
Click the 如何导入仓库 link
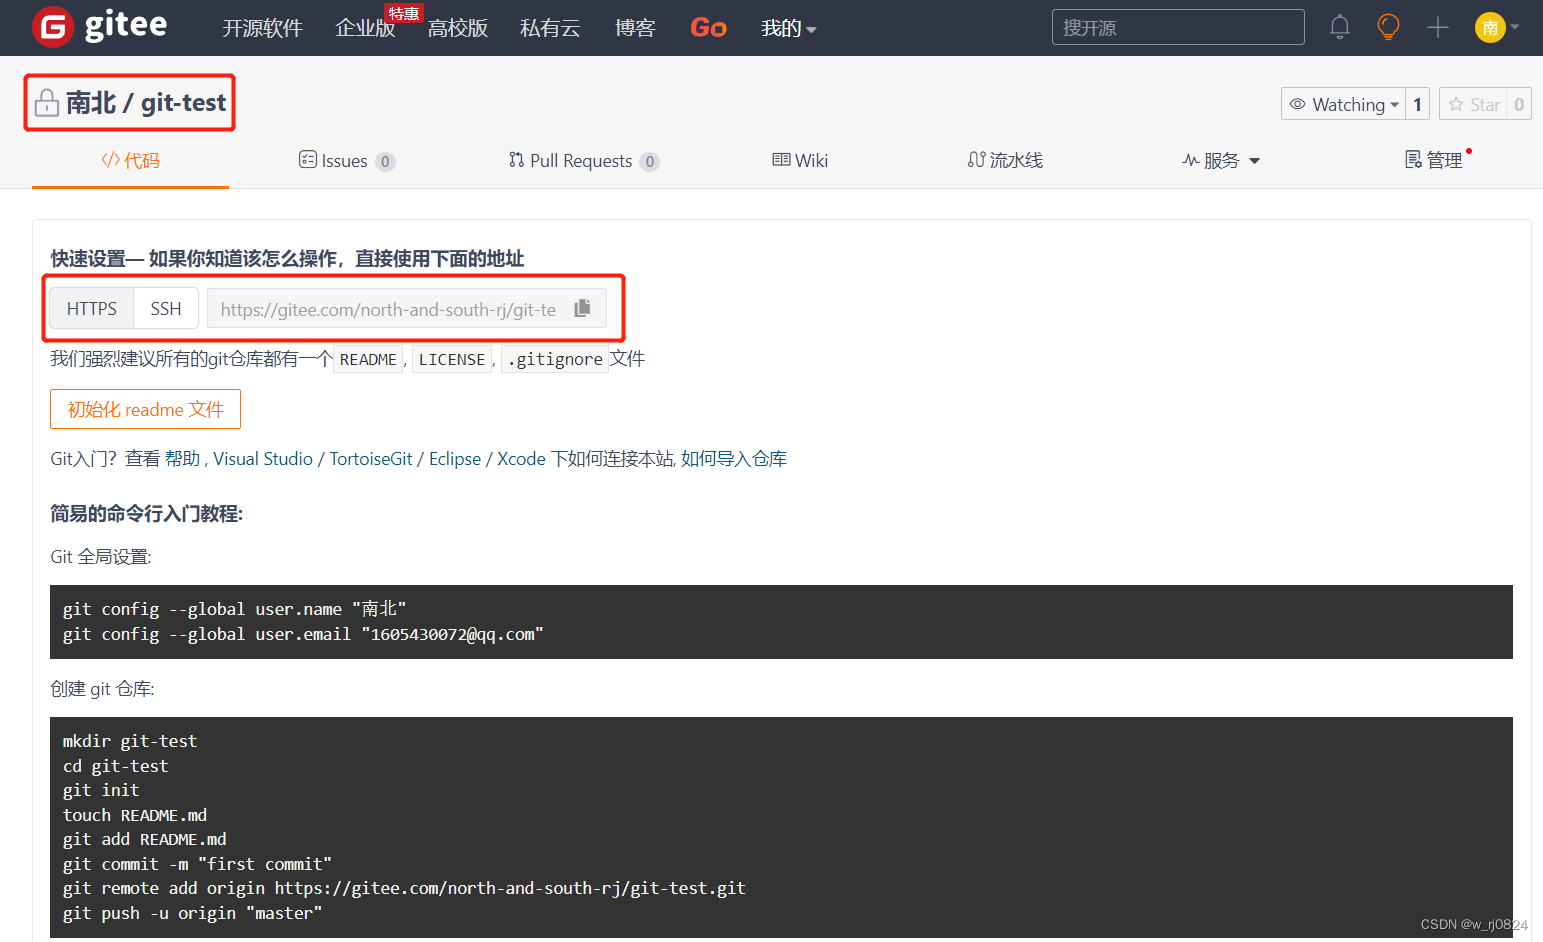tap(734, 459)
